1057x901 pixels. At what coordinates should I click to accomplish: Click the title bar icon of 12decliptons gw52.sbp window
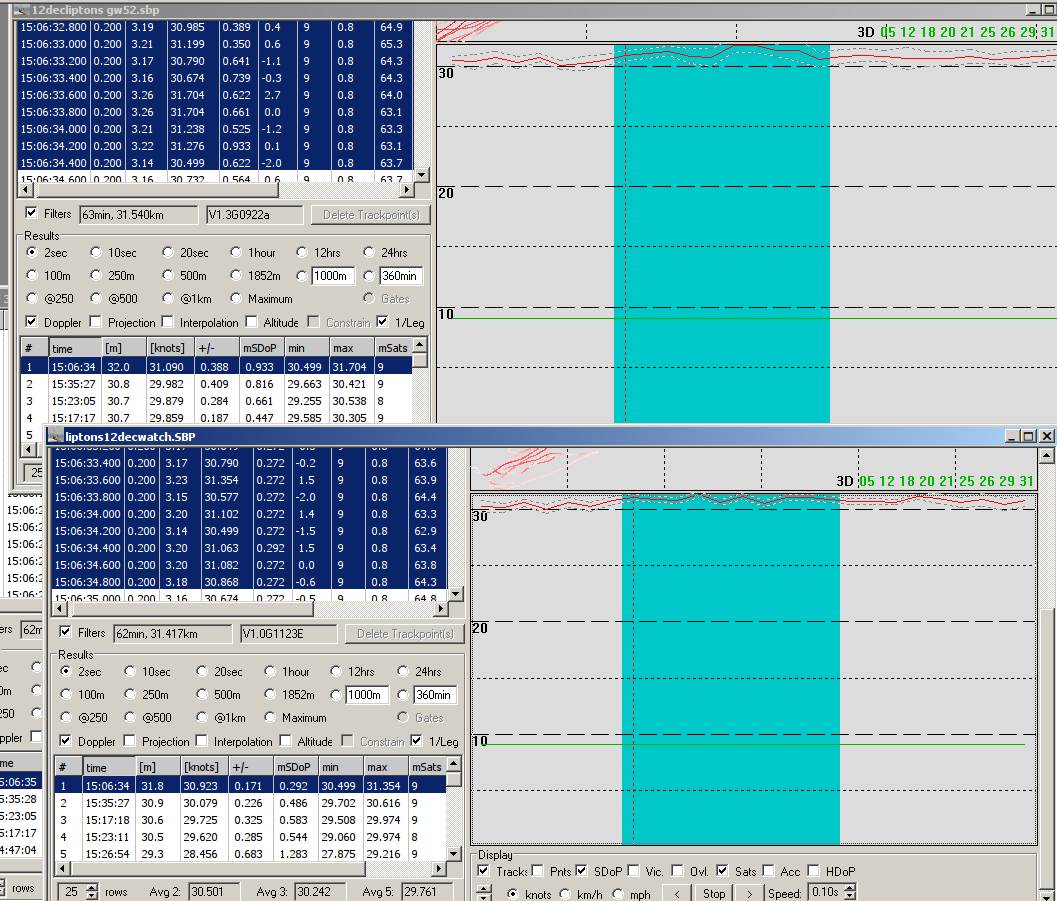[x=24, y=9]
